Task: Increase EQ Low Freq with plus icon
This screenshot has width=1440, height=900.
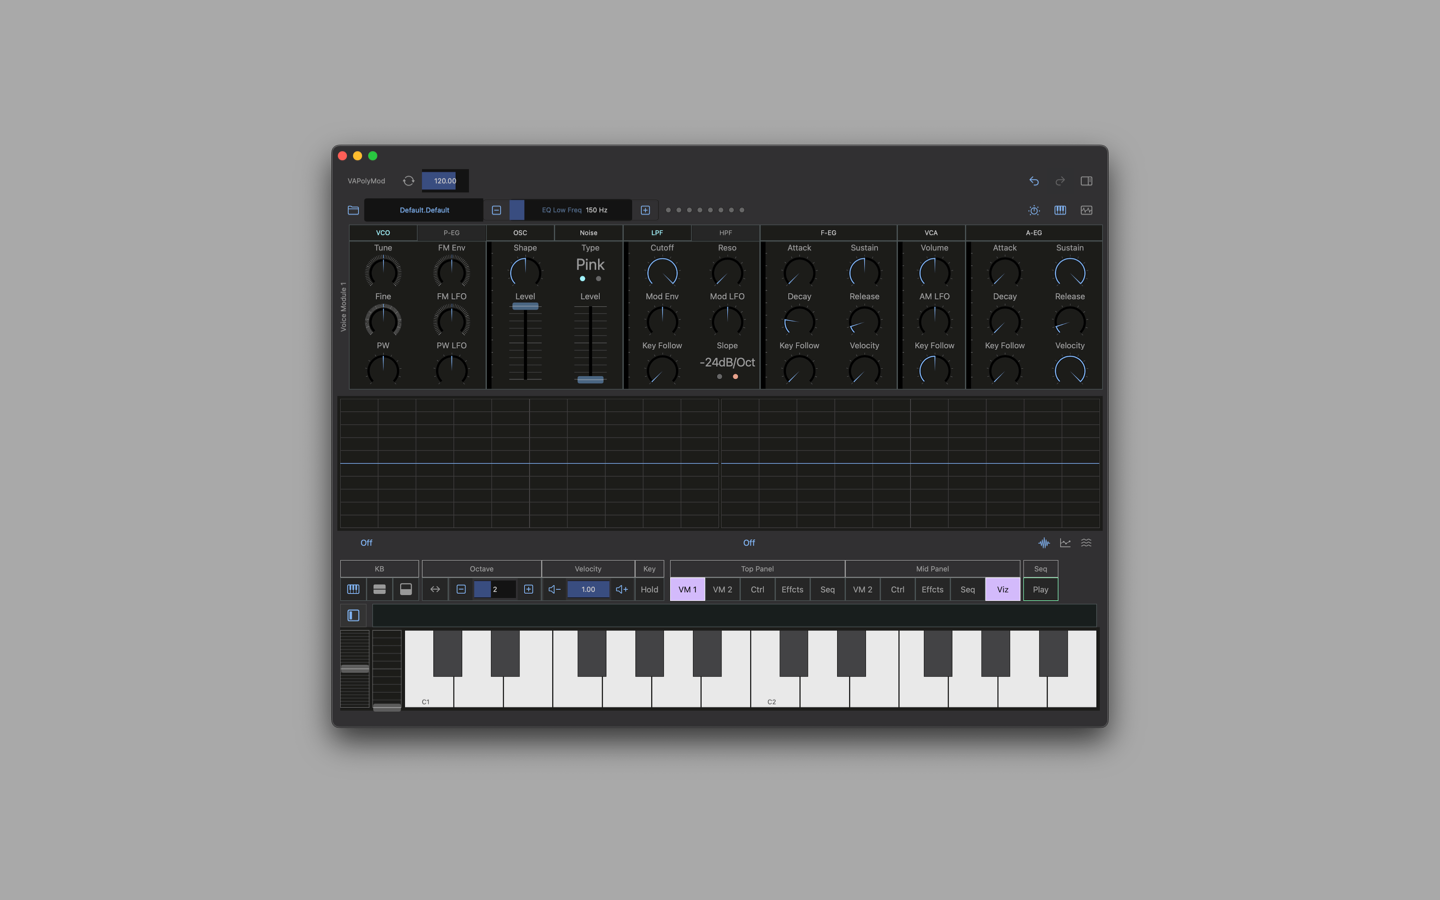Action: click(x=645, y=210)
